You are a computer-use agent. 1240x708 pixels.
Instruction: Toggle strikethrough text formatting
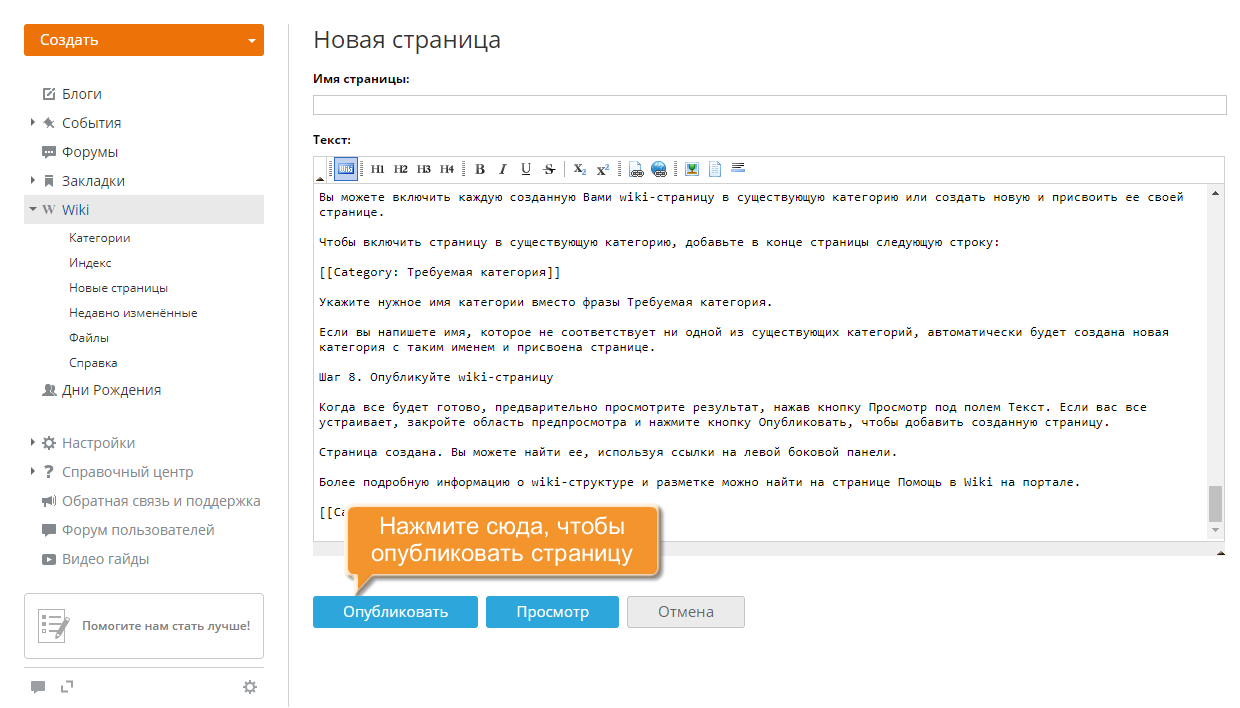549,169
